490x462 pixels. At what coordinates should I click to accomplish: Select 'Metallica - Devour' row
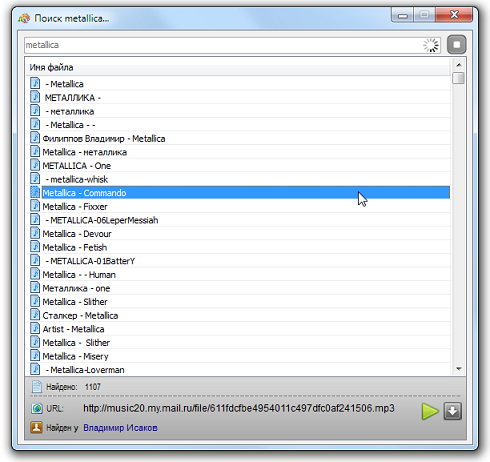point(238,234)
